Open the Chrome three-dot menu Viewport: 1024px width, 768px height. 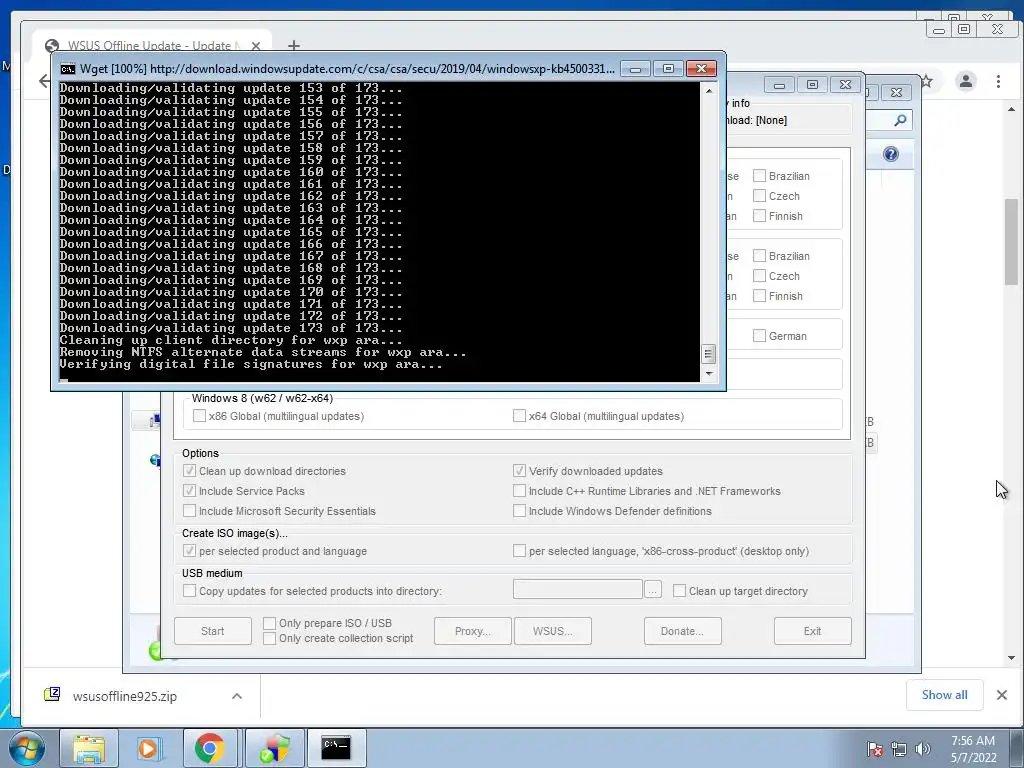click(x=998, y=81)
